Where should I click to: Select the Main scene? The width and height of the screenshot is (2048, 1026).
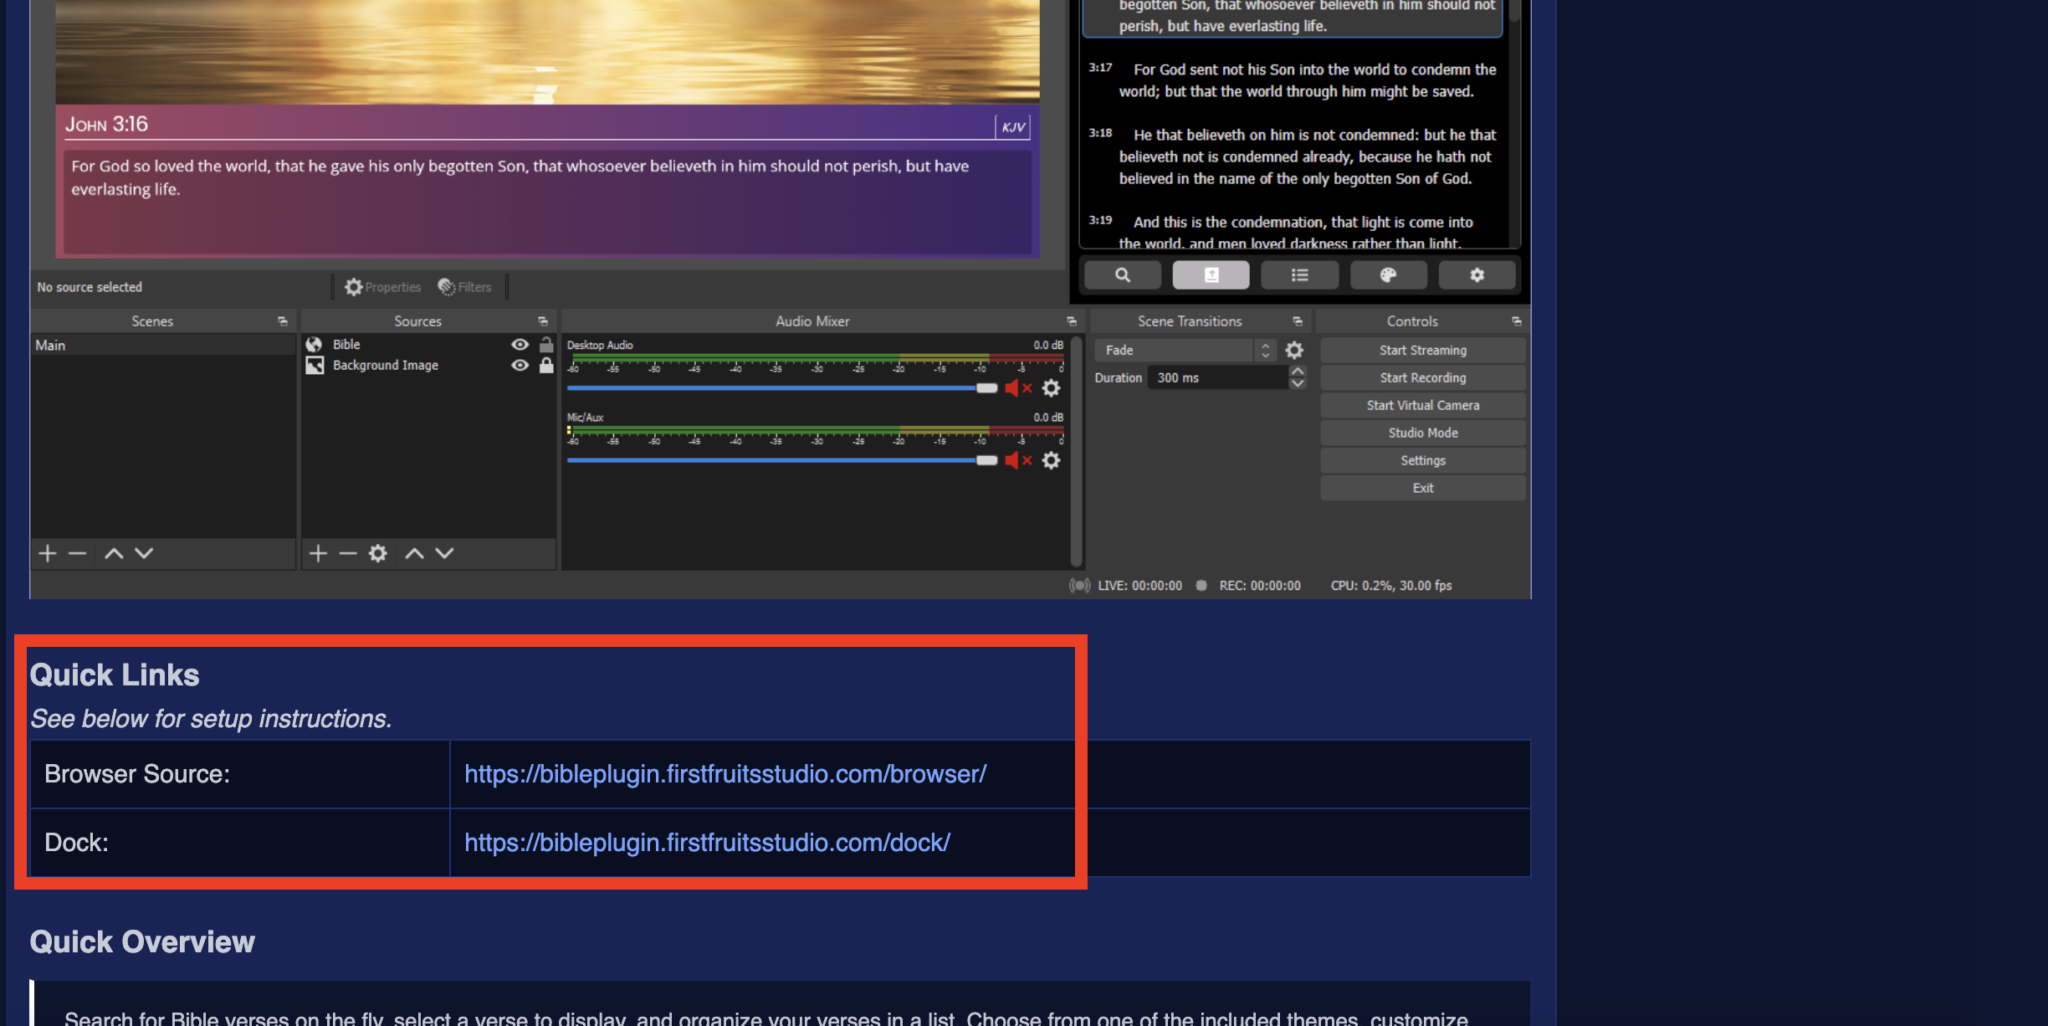[51, 345]
